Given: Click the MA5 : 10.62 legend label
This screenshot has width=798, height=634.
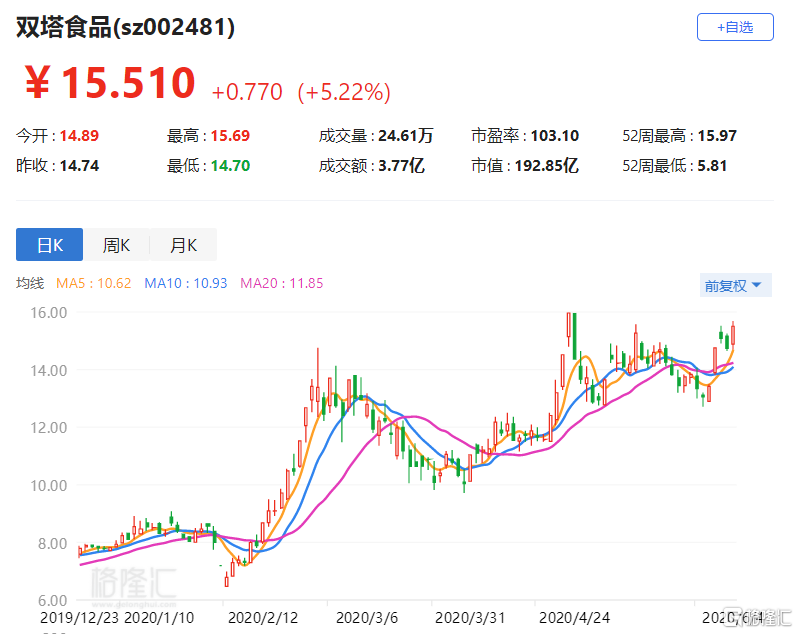Looking at the screenshot, I should pyautogui.click(x=94, y=283).
